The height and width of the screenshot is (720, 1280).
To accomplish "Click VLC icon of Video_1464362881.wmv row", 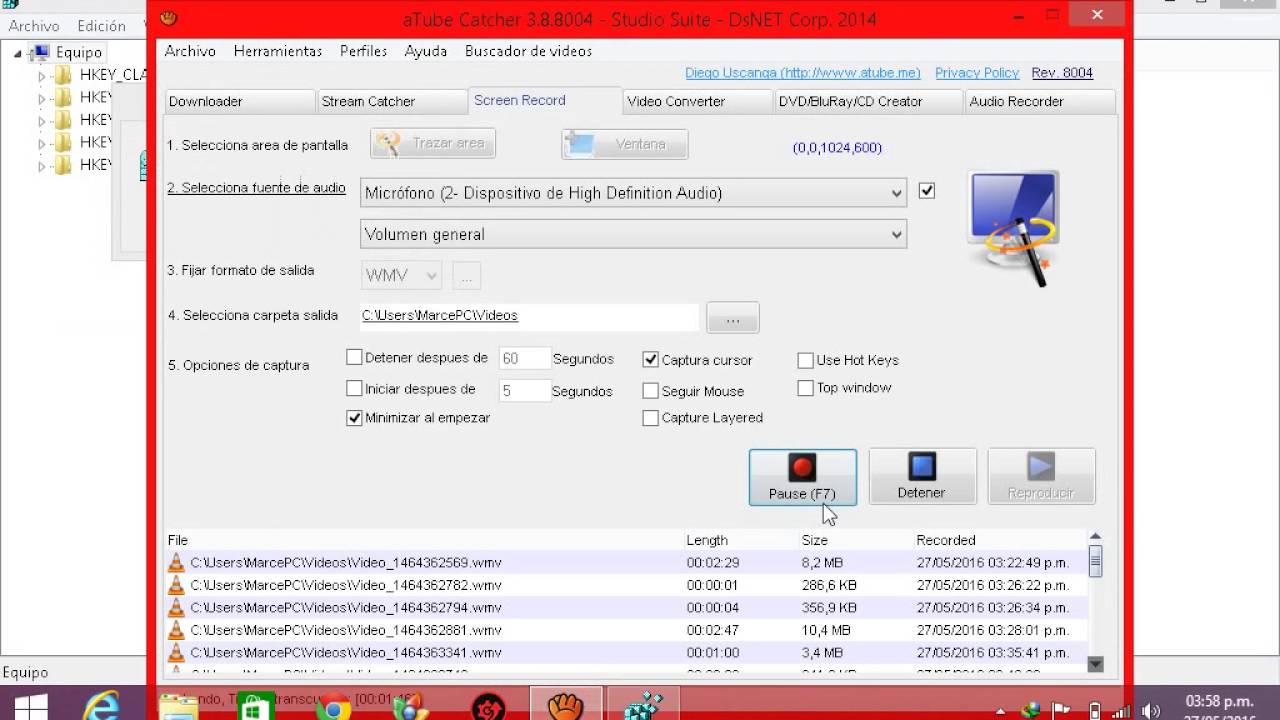I will coord(176,630).
